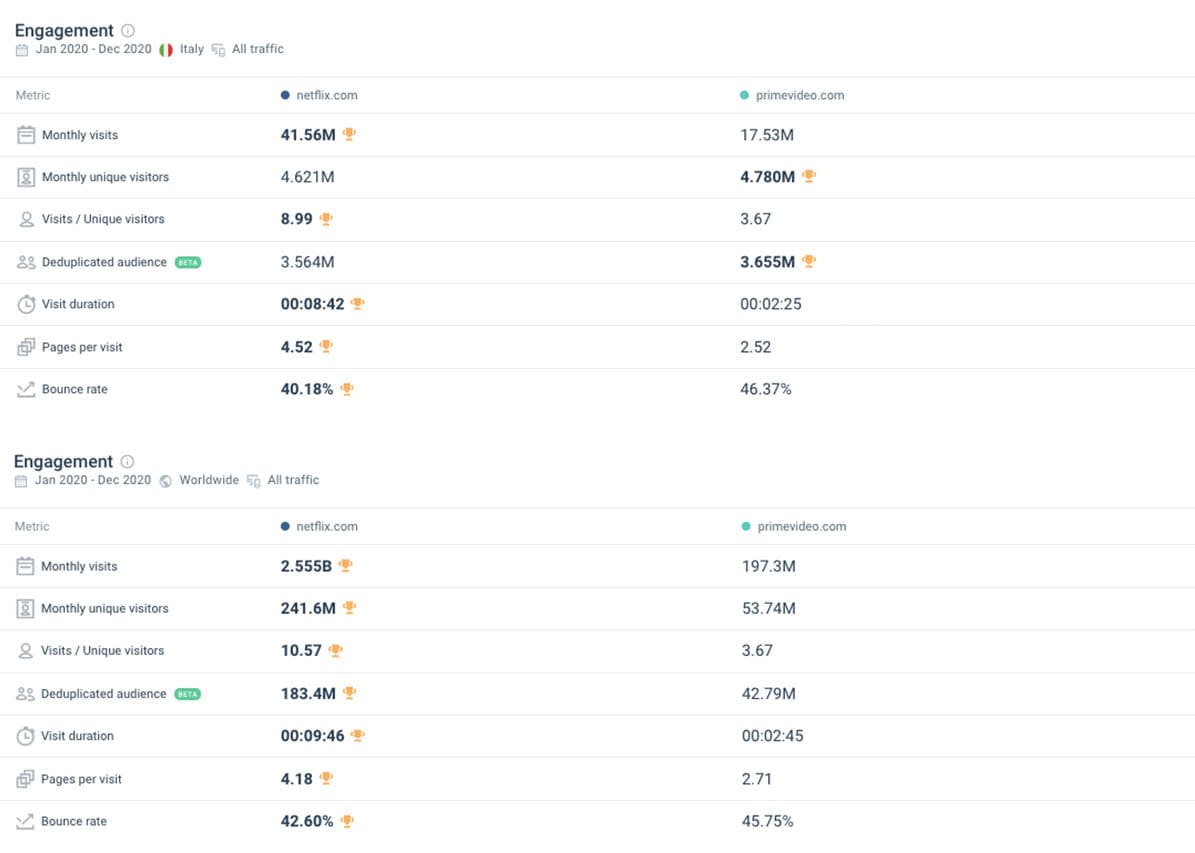Click the traffic devices icon in the Worldwide header
The height and width of the screenshot is (853, 1195).
tap(254, 481)
